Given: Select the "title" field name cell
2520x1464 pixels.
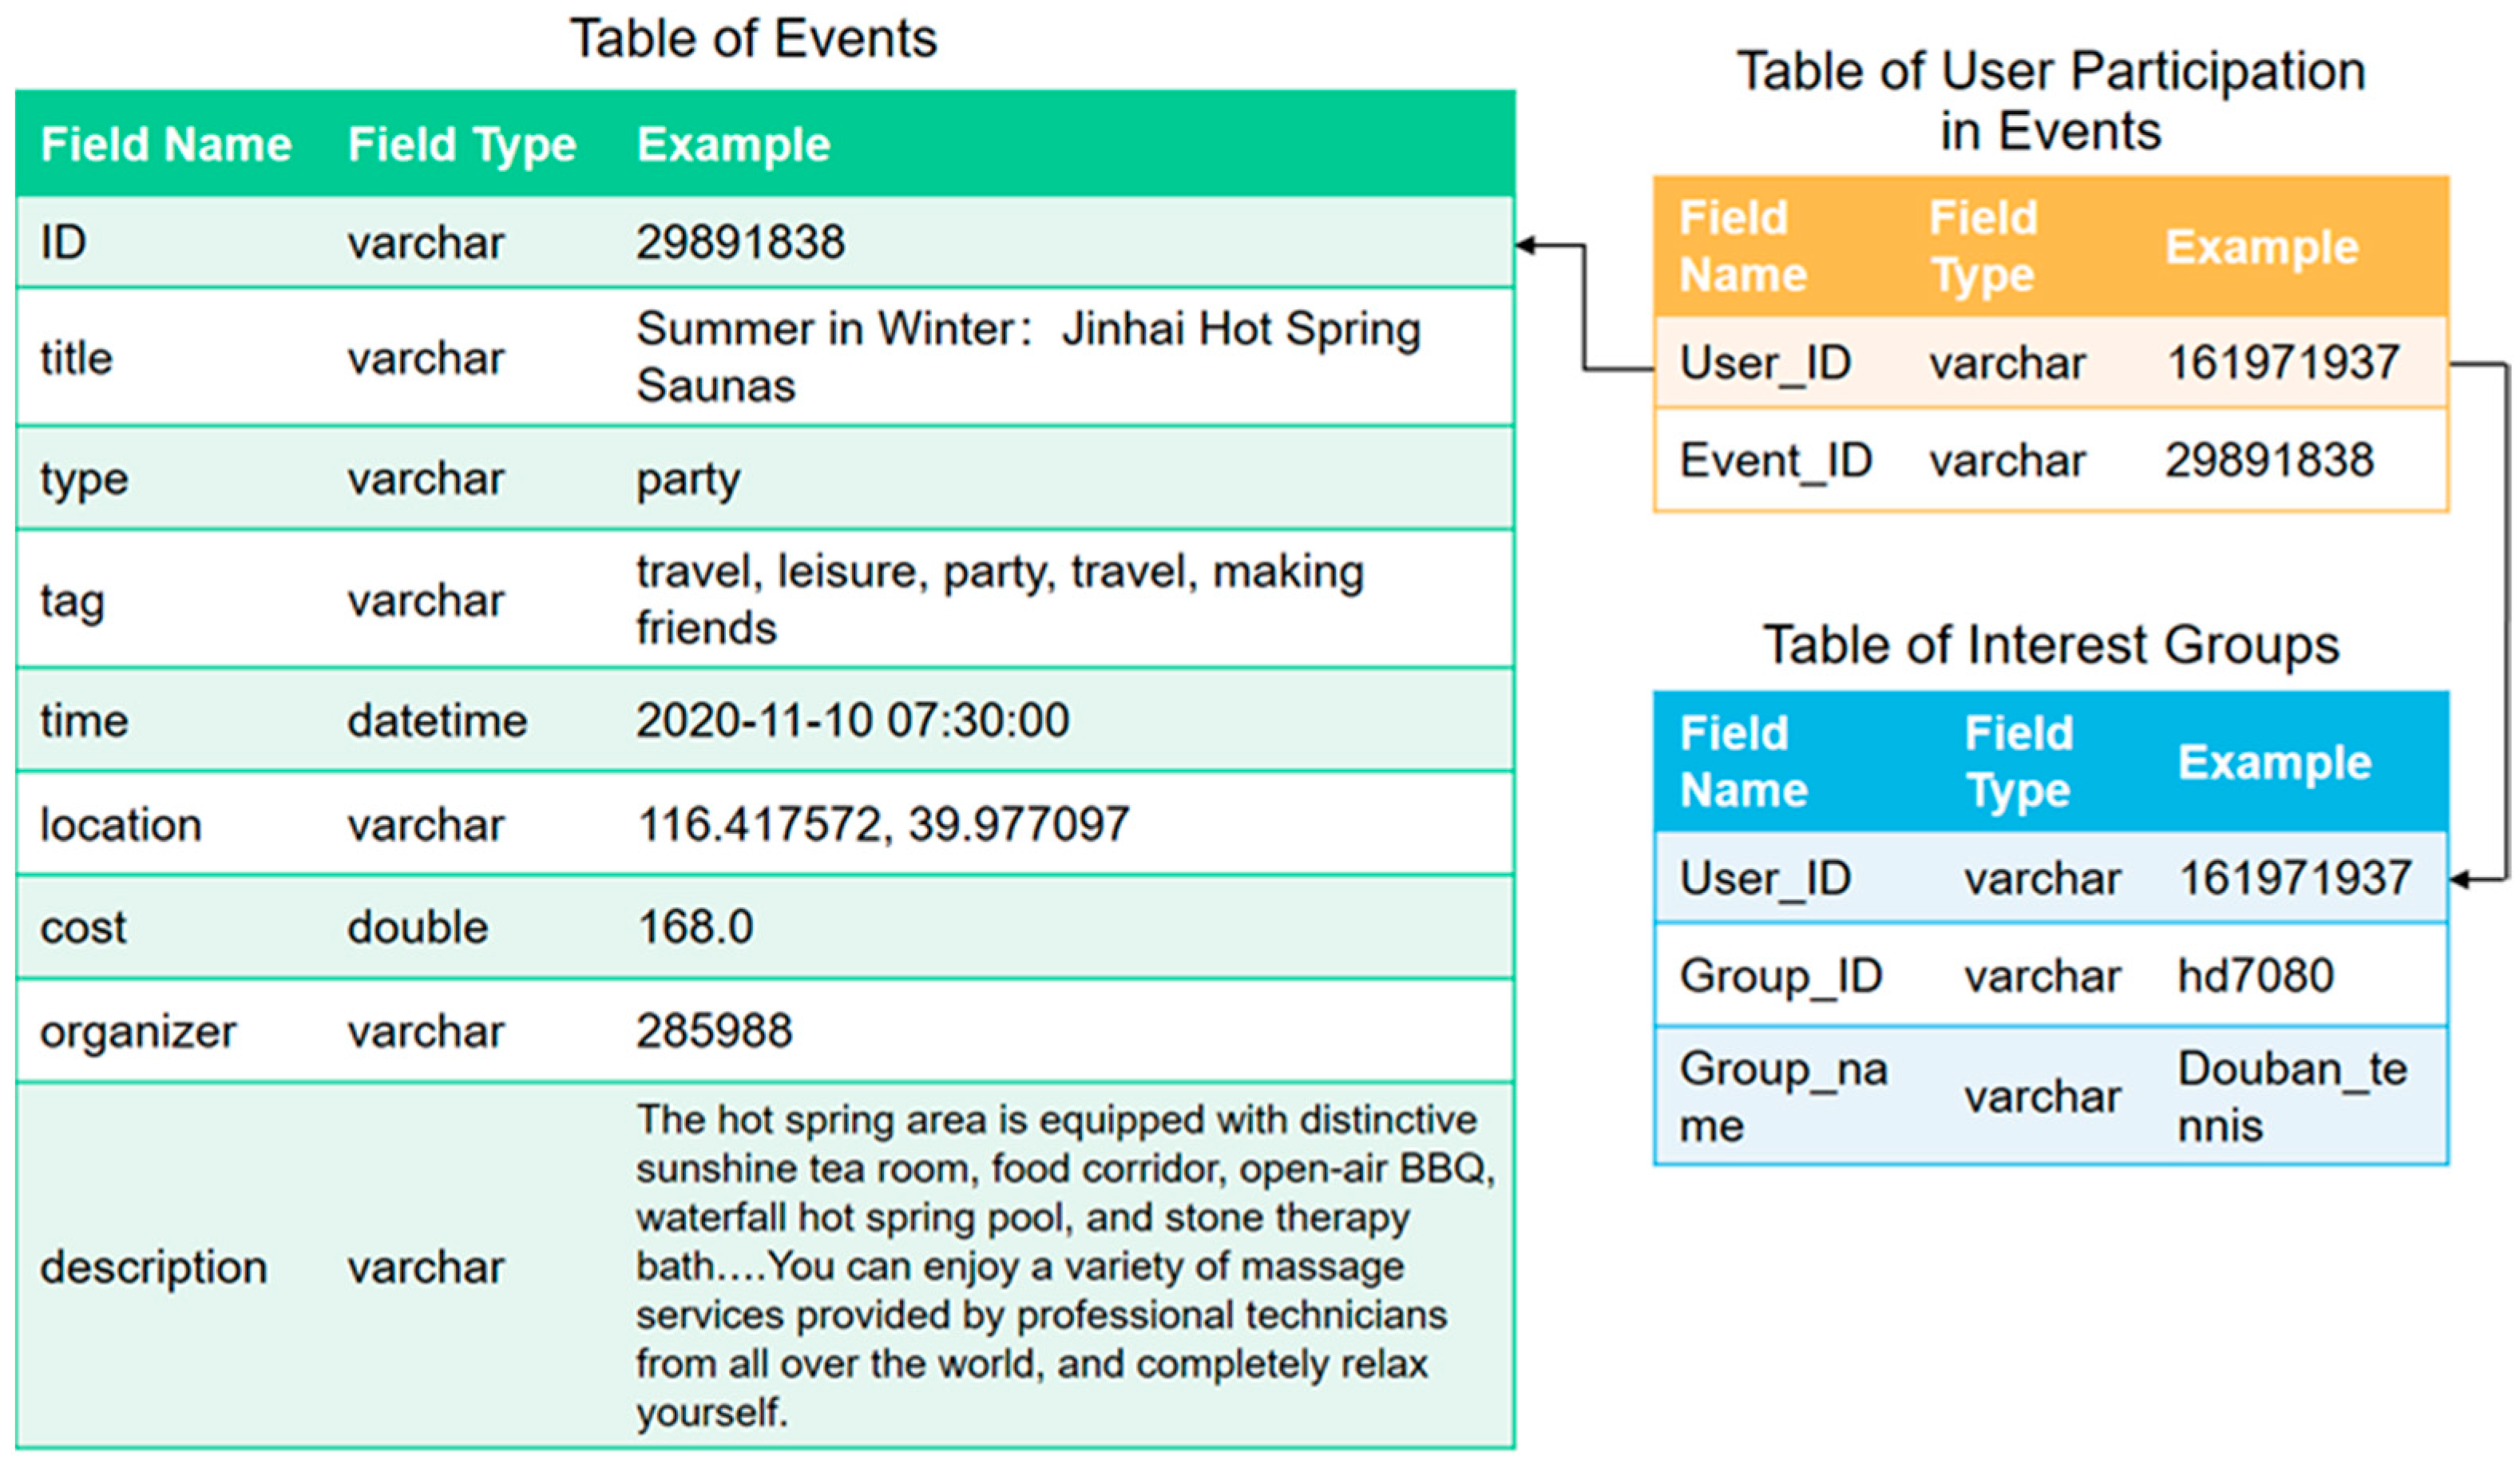Looking at the screenshot, I should pos(77,358).
